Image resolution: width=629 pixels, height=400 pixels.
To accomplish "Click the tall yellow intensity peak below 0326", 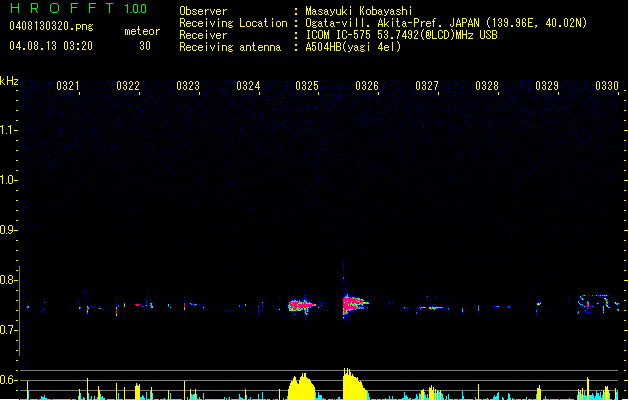I will (x=355, y=384).
